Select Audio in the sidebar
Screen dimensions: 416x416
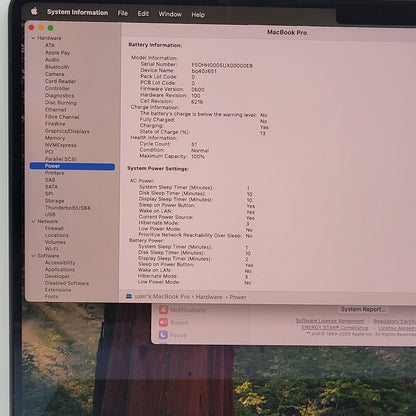click(52, 60)
